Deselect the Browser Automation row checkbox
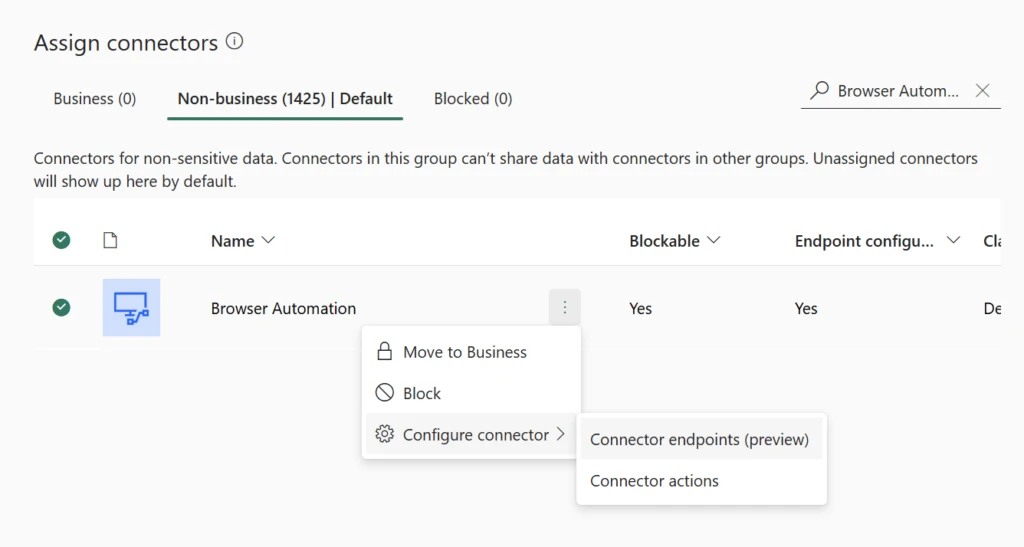This screenshot has width=1024, height=547. click(x=61, y=308)
